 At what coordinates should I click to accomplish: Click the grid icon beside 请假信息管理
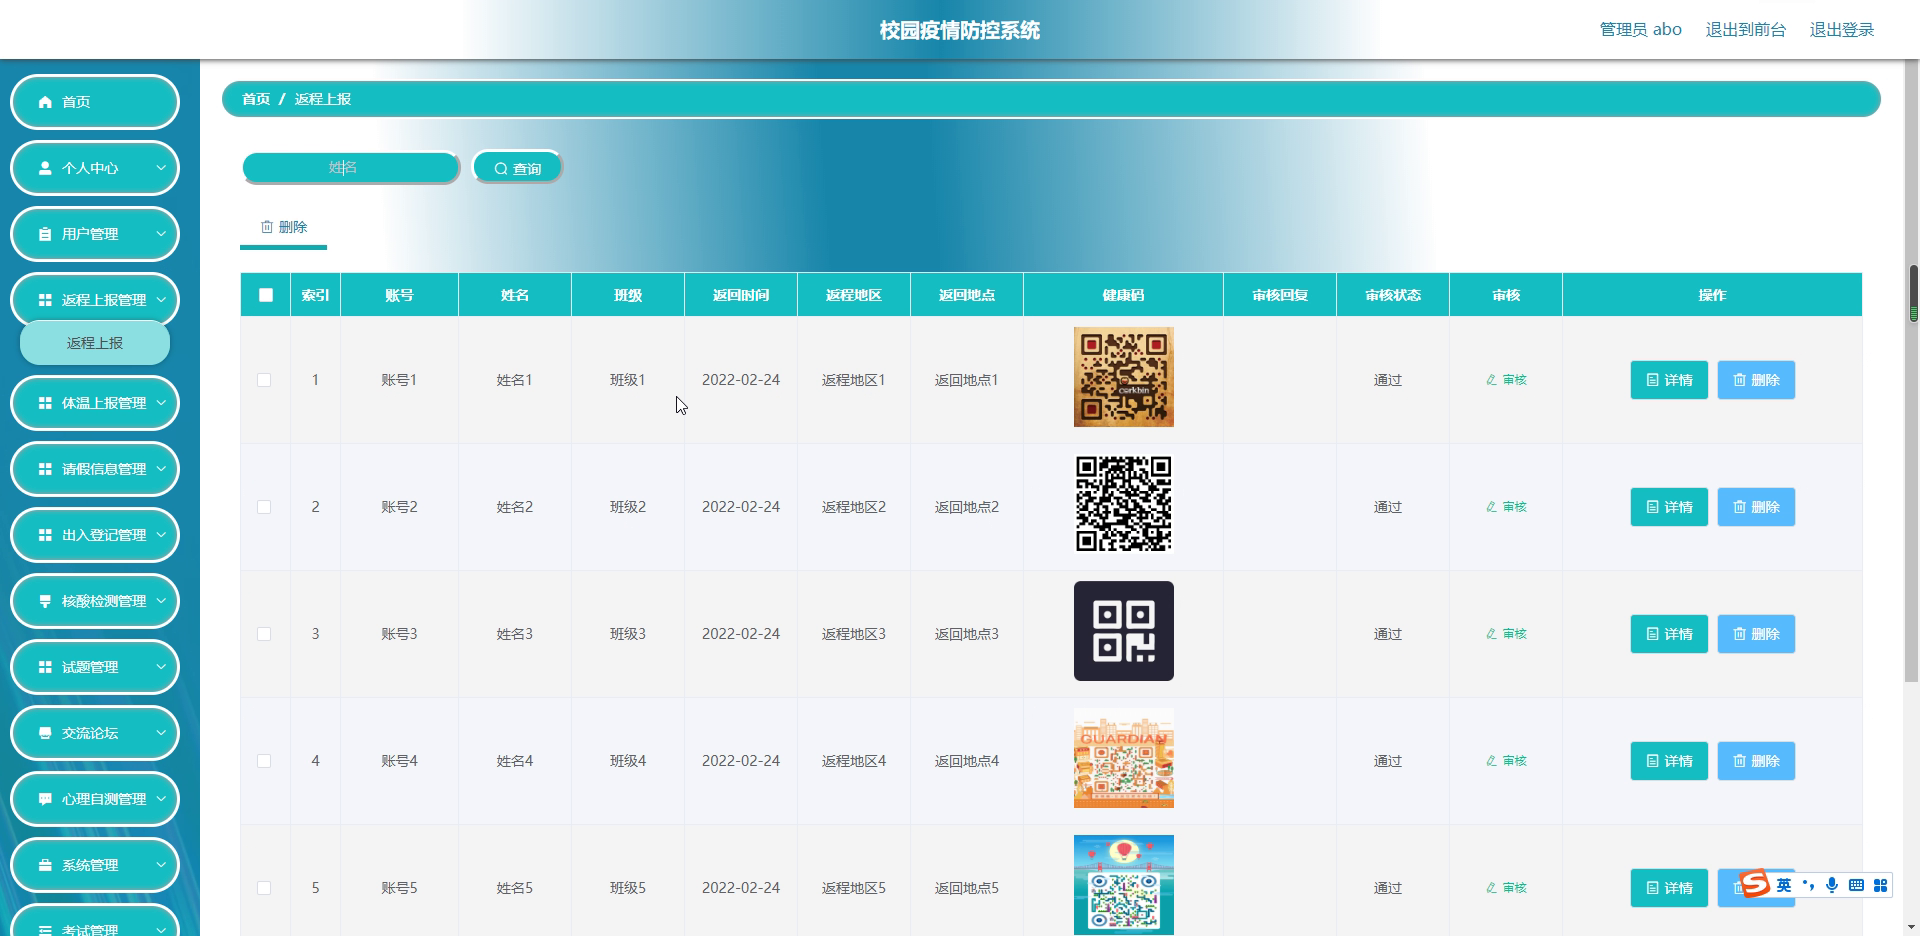pos(45,469)
